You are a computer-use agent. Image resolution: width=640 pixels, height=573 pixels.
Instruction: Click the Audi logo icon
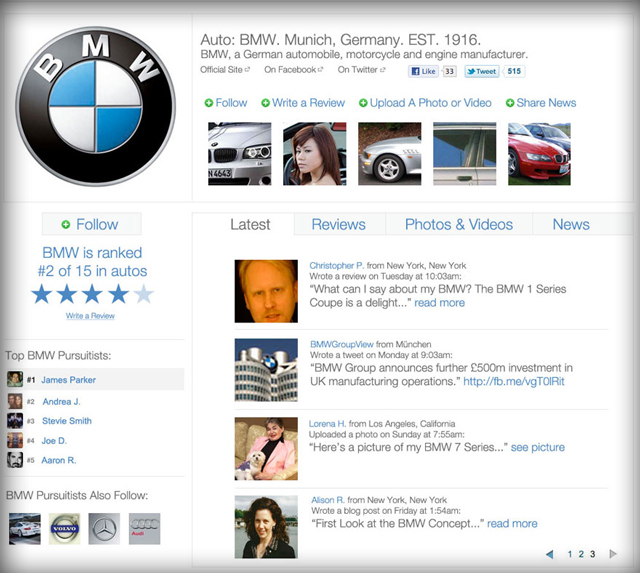tap(144, 529)
